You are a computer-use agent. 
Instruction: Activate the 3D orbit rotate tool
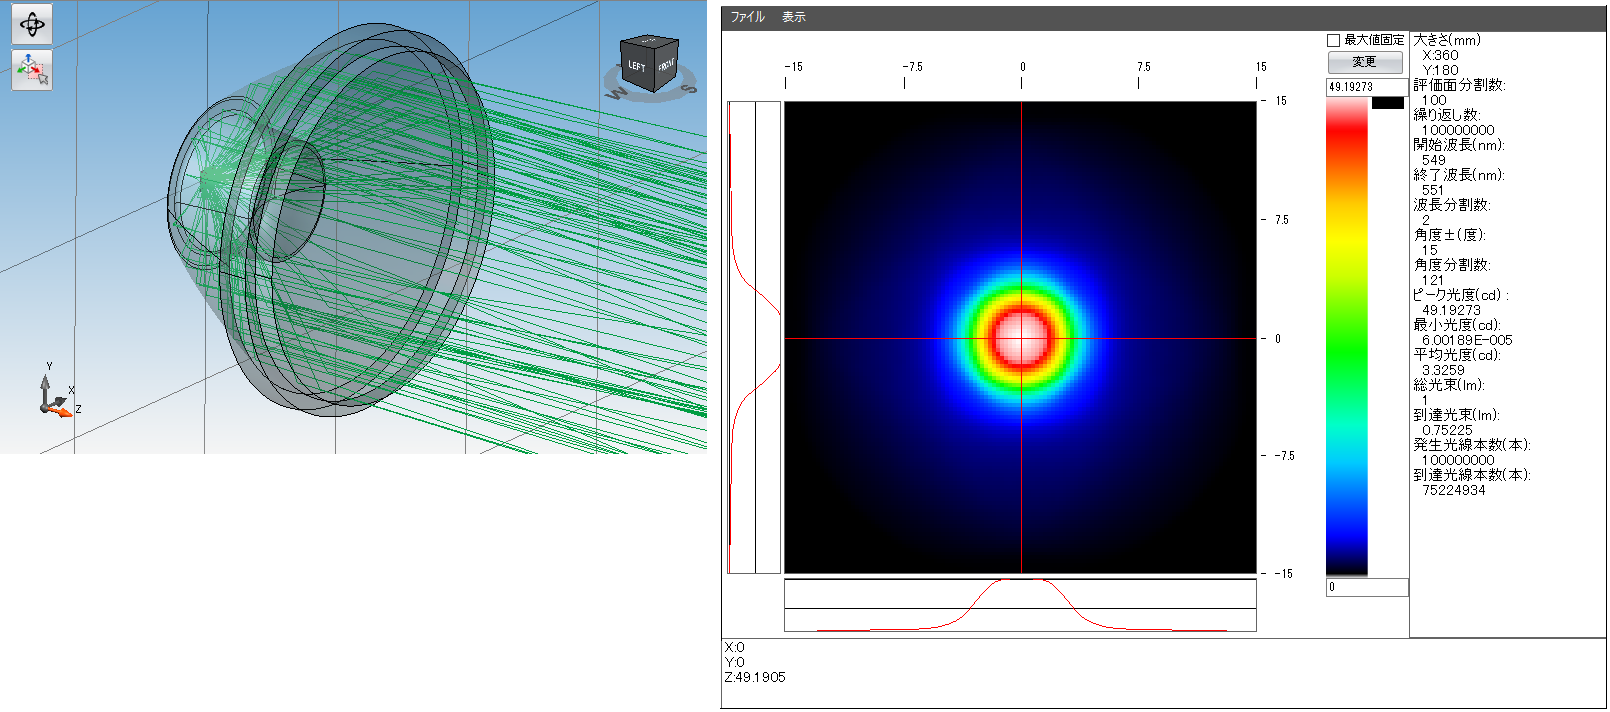coord(31,25)
